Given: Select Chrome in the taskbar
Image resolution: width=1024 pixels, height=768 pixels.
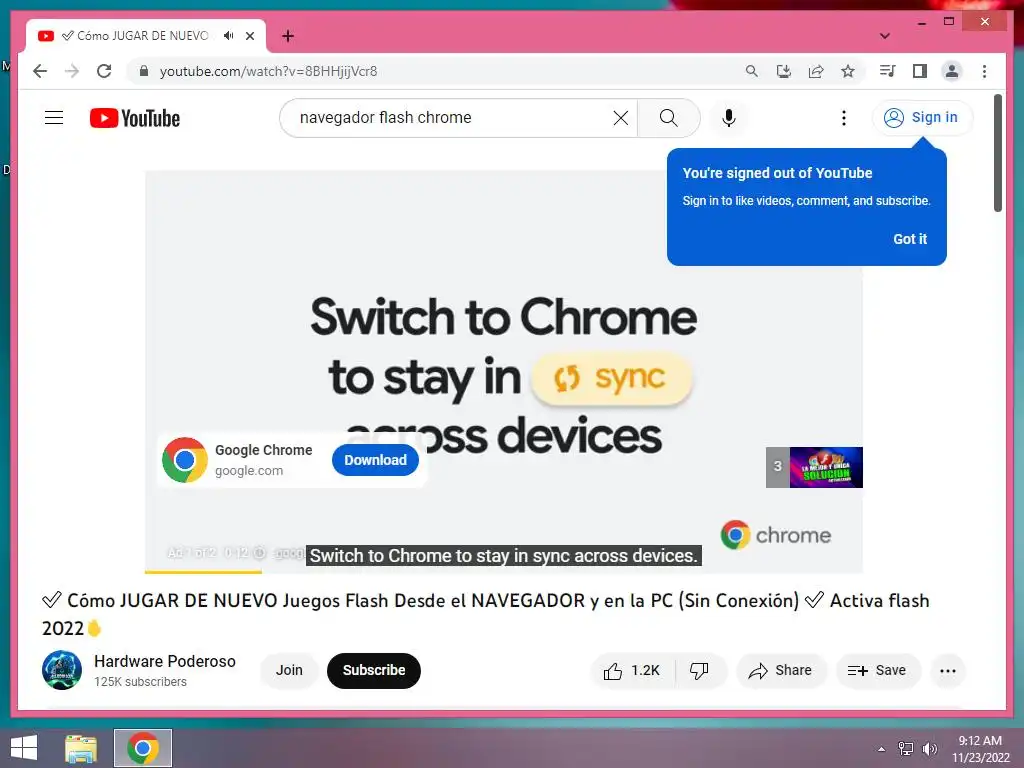Looking at the screenshot, I should (x=143, y=748).
